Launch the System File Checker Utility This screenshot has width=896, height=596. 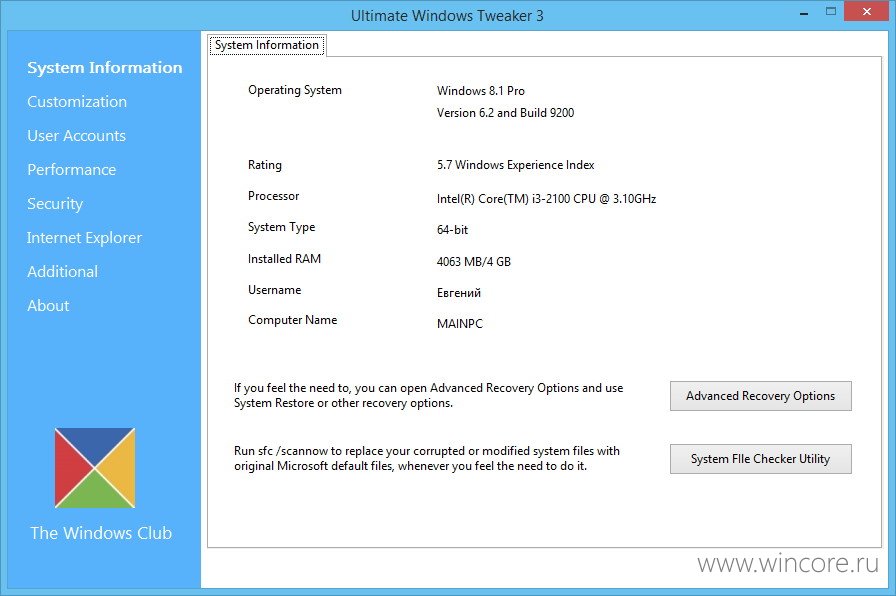(x=761, y=459)
